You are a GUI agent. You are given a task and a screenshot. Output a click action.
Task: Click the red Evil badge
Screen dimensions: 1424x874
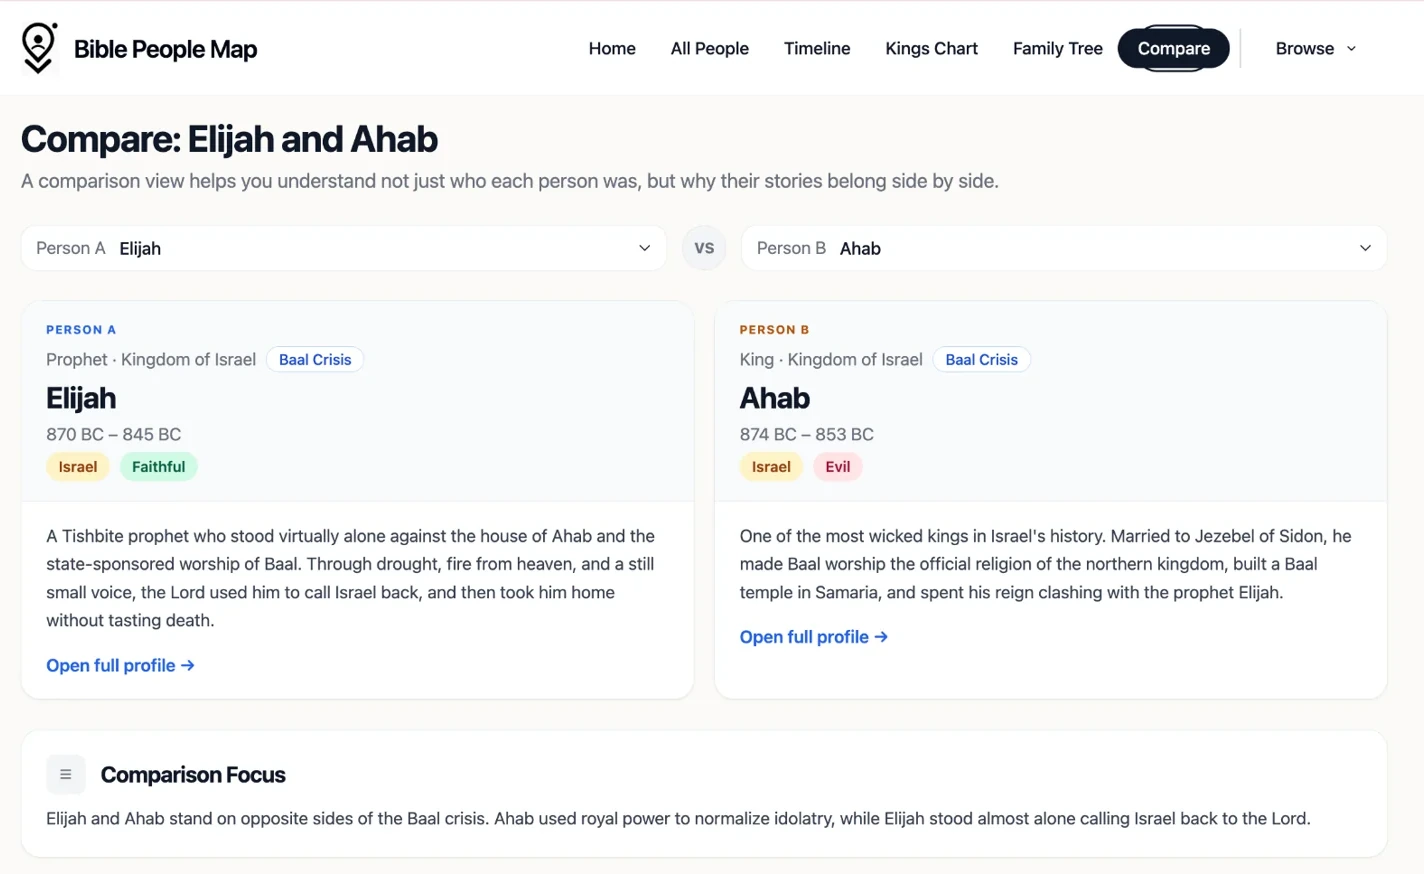tap(837, 467)
